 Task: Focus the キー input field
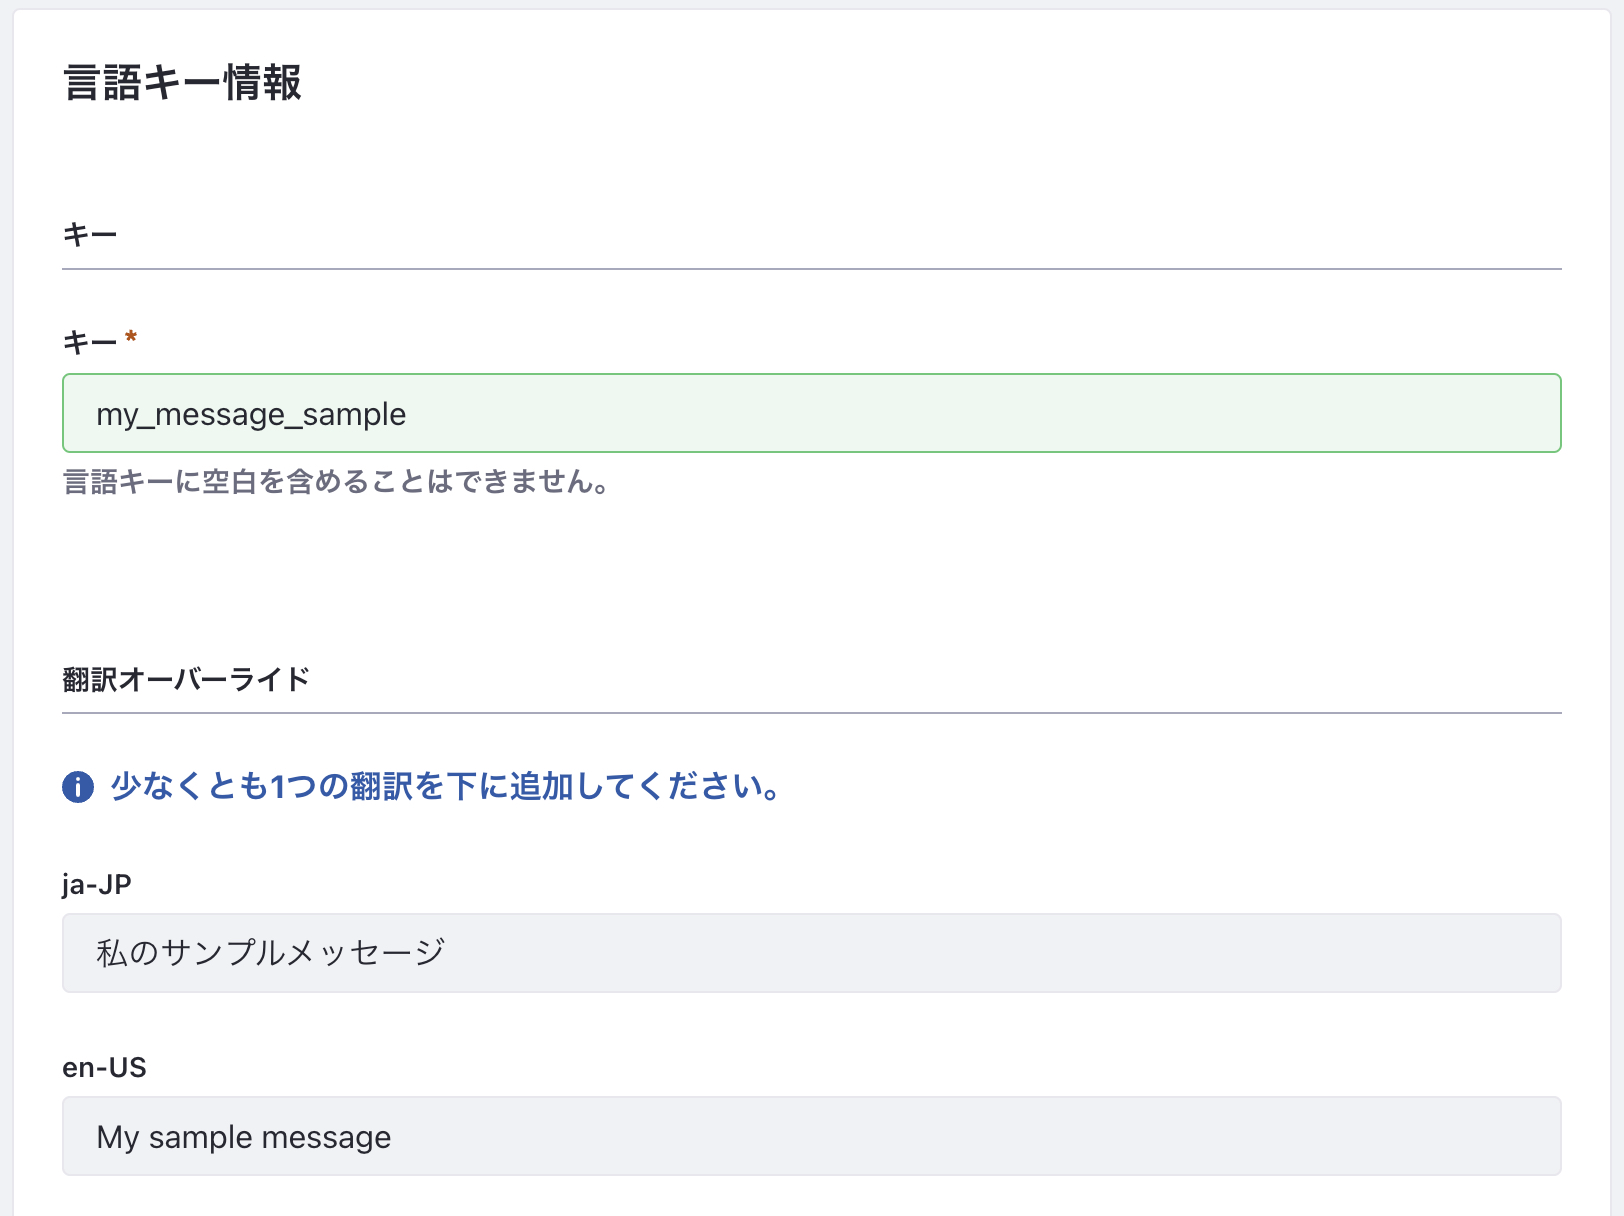point(810,413)
